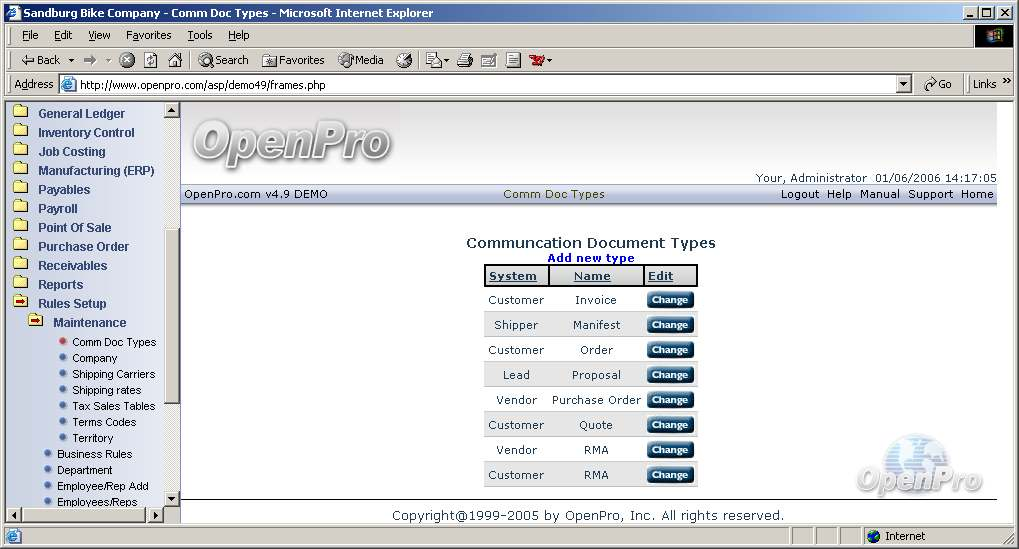Go to the browser Home icon
Image resolution: width=1019 pixels, height=549 pixels.
click(175, 60)
